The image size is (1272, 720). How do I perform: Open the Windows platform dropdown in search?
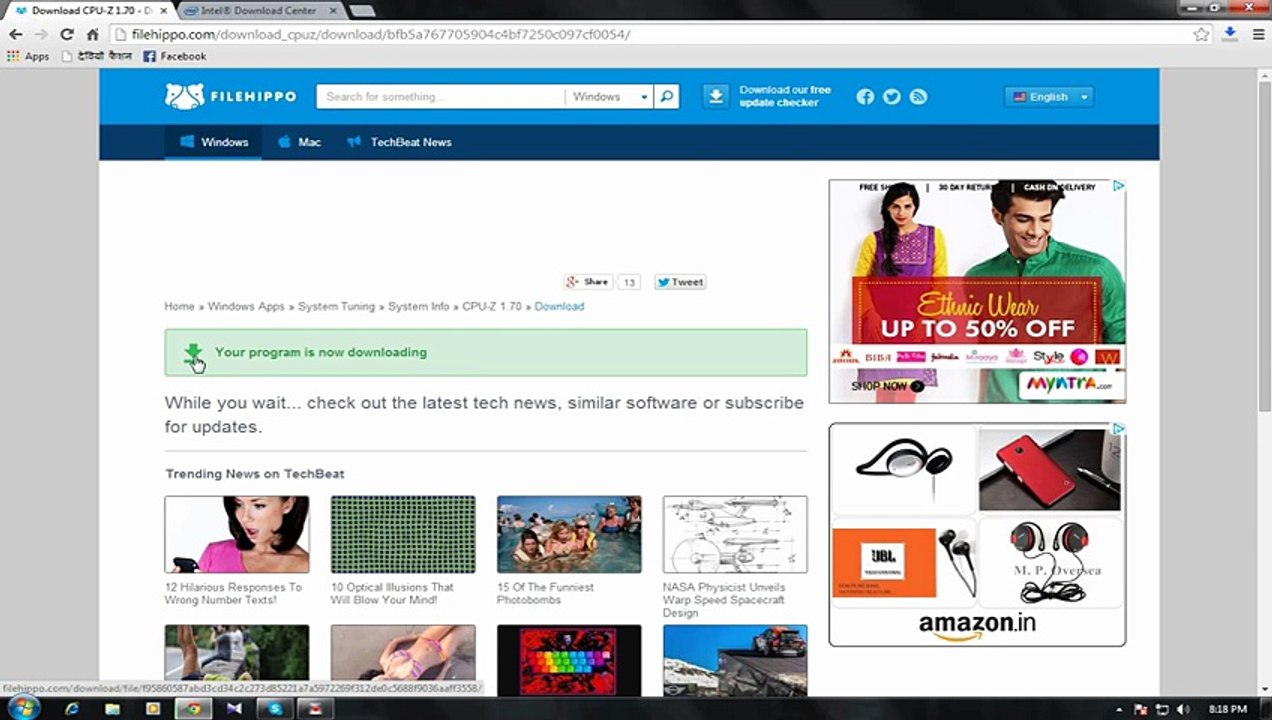610,97
